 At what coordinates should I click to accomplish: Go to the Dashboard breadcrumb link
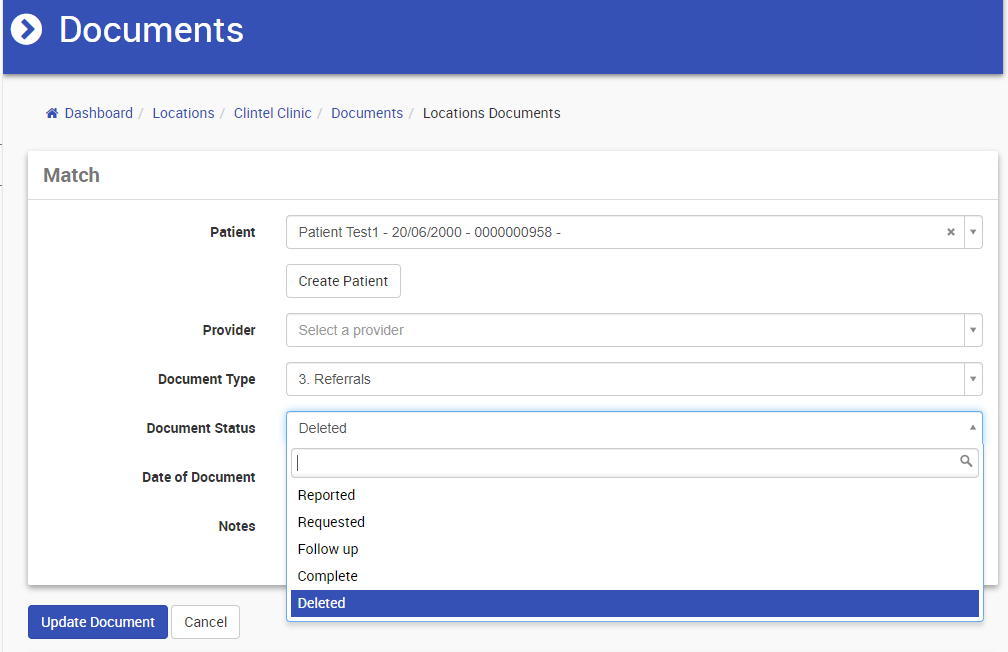pyautogui.click(x=98, y=113)
